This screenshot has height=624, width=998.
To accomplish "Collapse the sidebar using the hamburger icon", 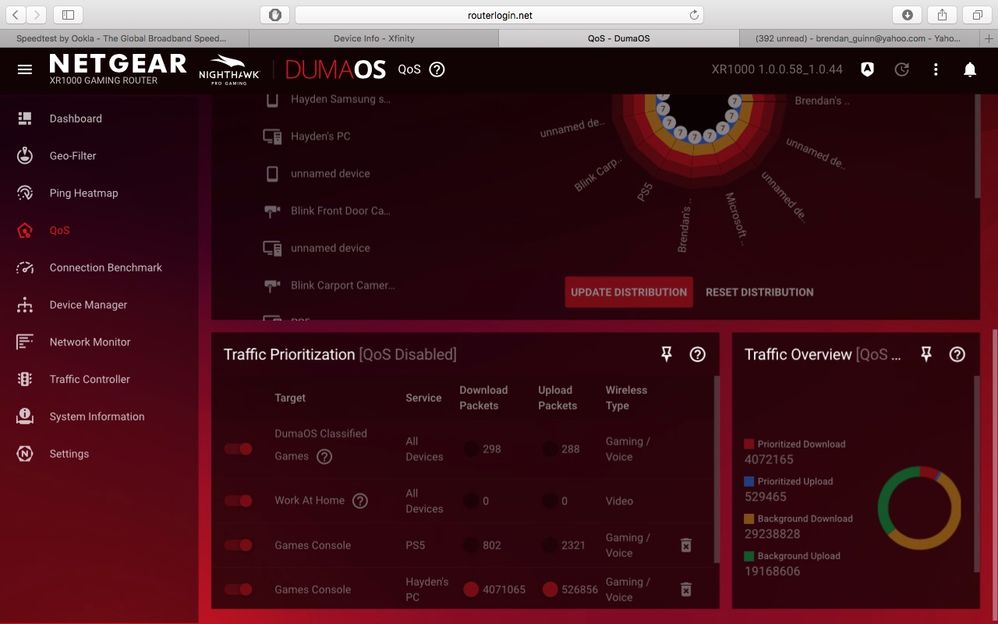I will click(25, 70).
